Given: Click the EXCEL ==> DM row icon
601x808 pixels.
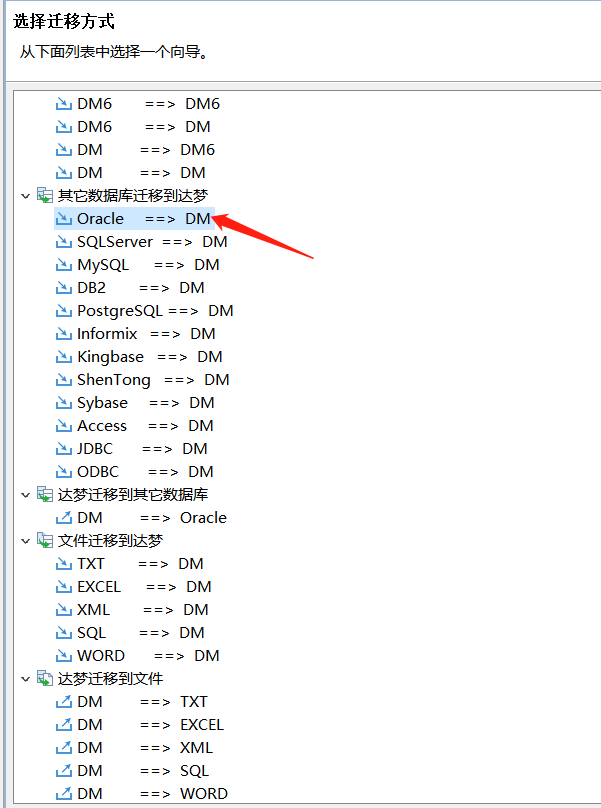Looking at the screenshot, I should [63, 587].
